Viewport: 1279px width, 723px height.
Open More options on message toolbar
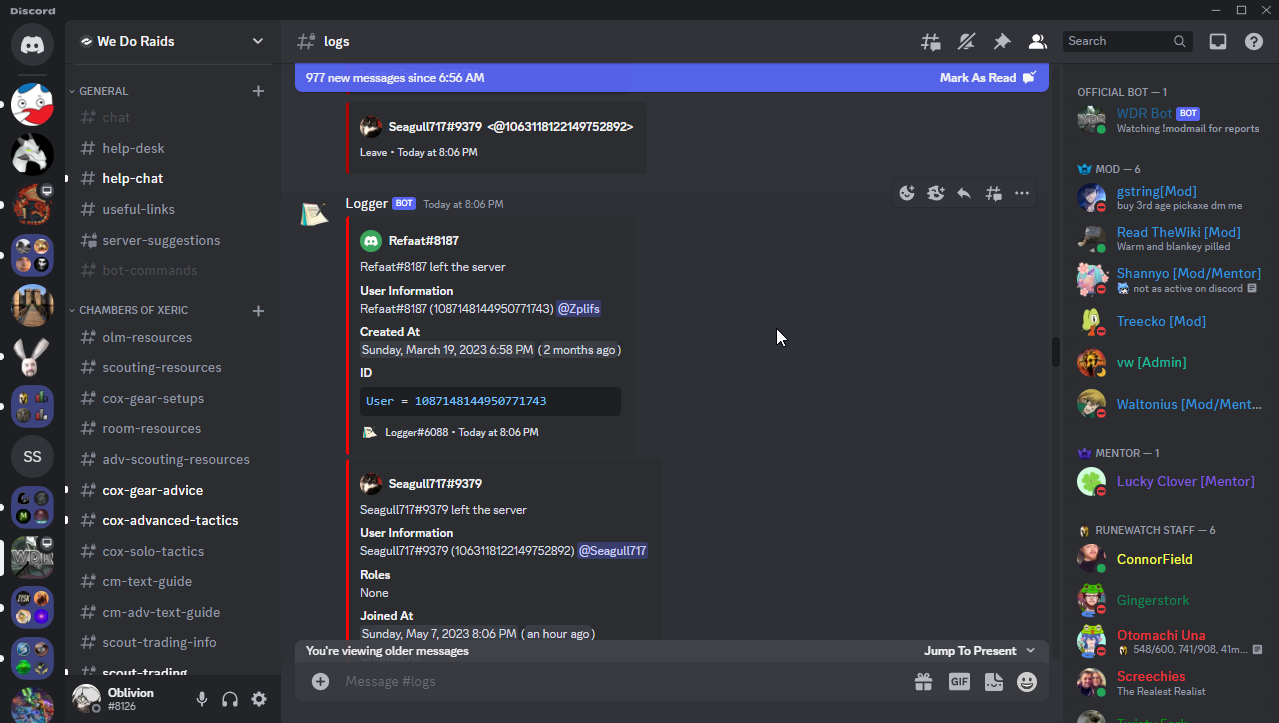pos(1022,193)
